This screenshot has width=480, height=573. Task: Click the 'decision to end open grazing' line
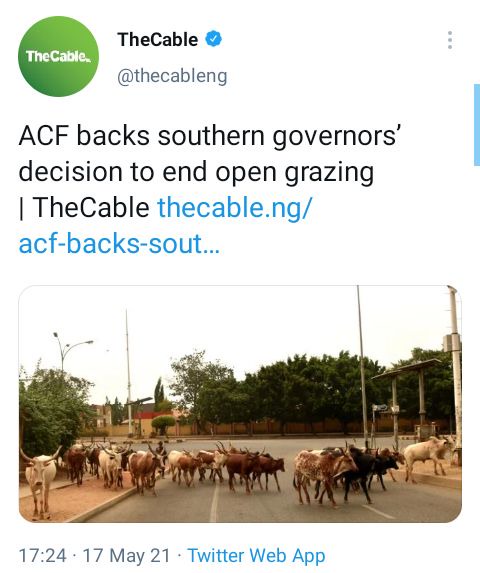196,172
